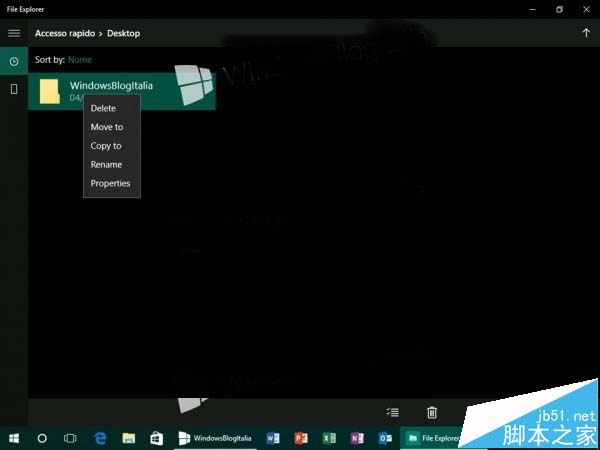600x450 pixels.
Task: Select the device storage sidebar icon
Action: [x=14, y=89]
